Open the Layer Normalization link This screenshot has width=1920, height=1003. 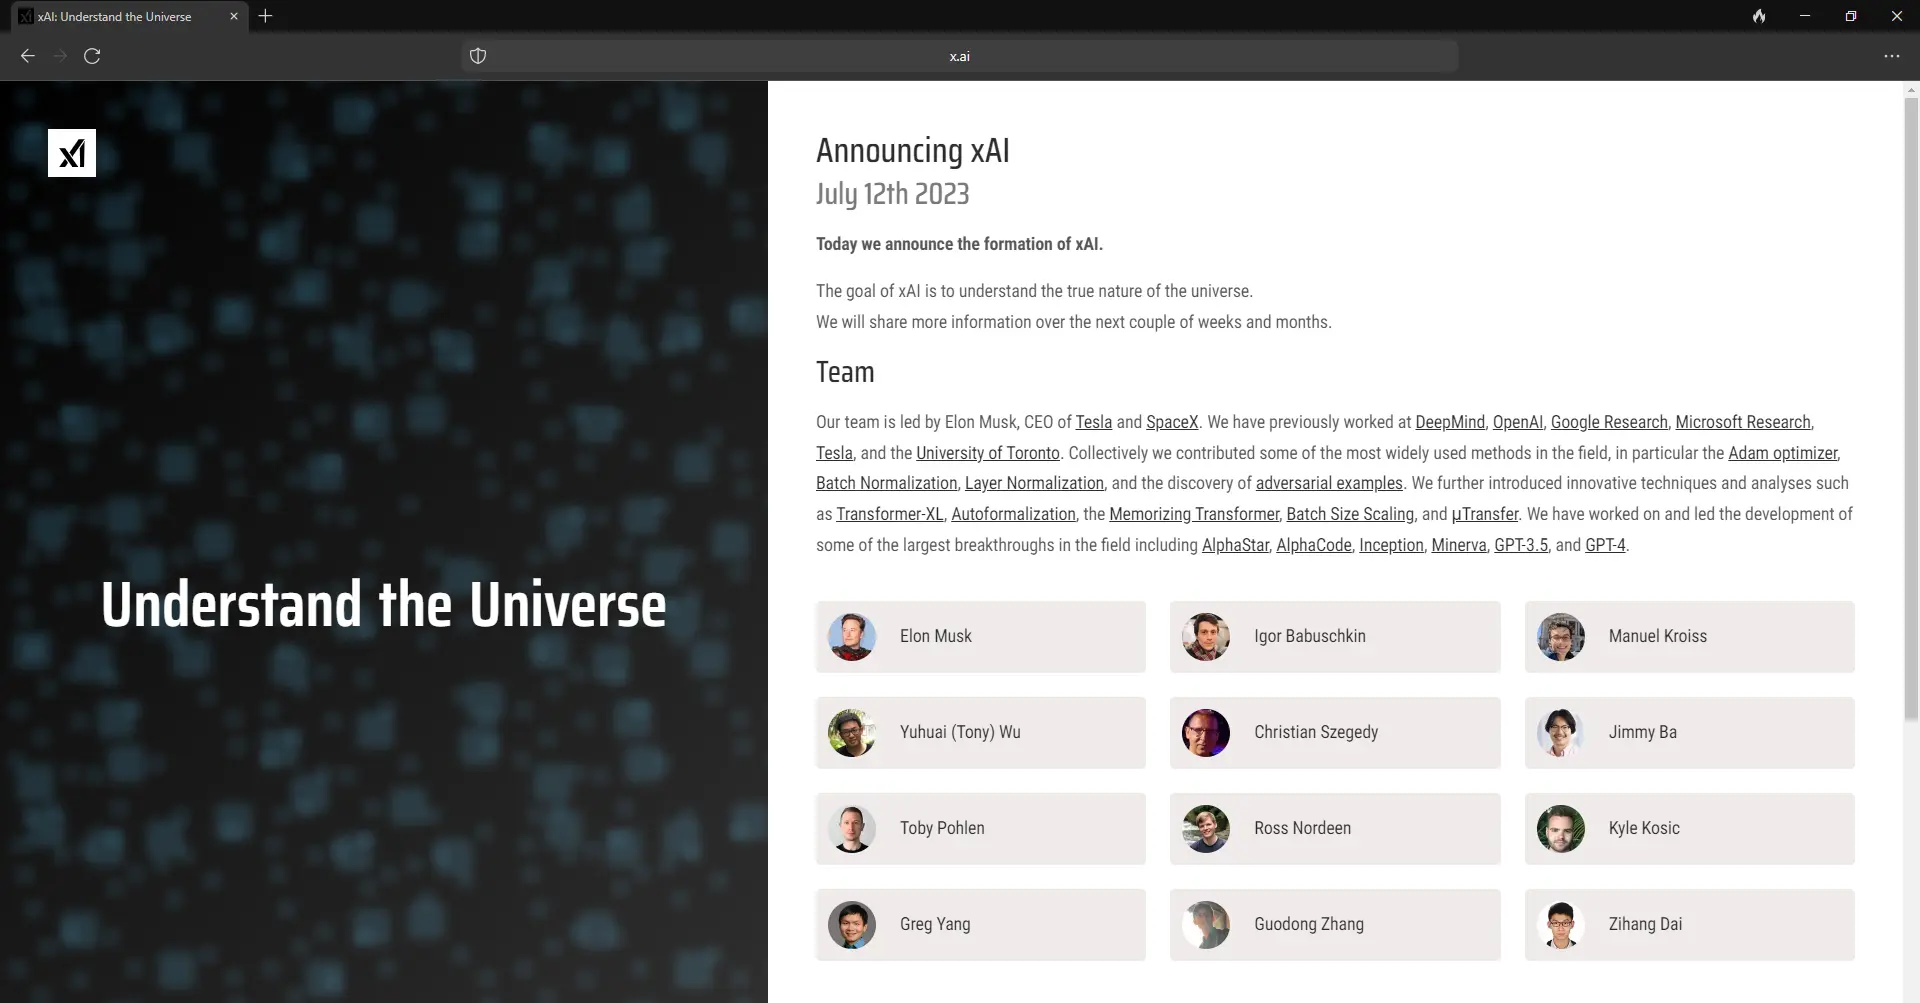(1034, 483)
